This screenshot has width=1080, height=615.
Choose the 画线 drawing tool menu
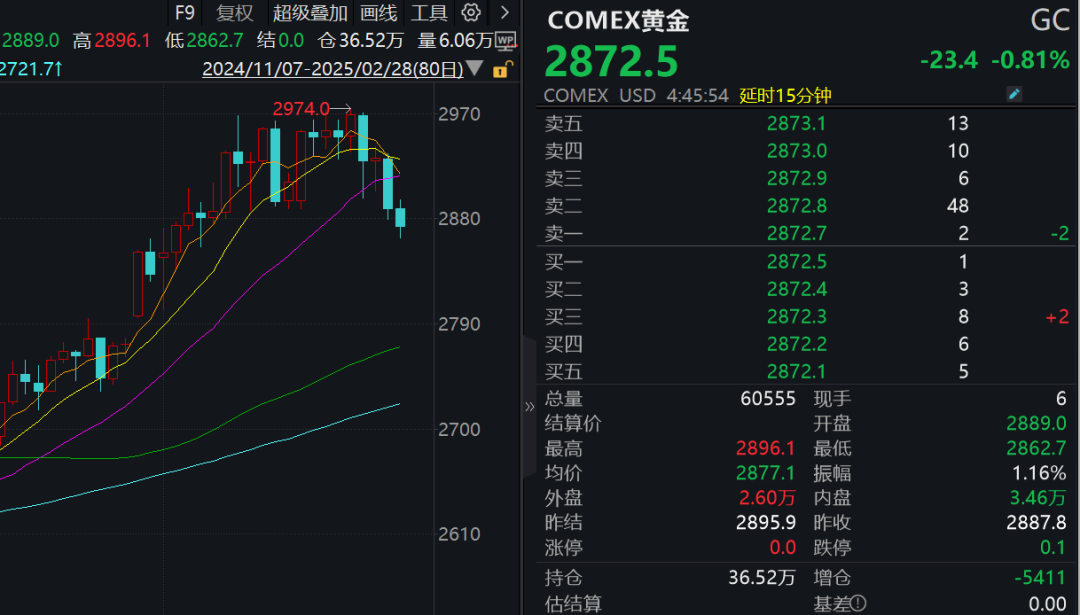379,12
